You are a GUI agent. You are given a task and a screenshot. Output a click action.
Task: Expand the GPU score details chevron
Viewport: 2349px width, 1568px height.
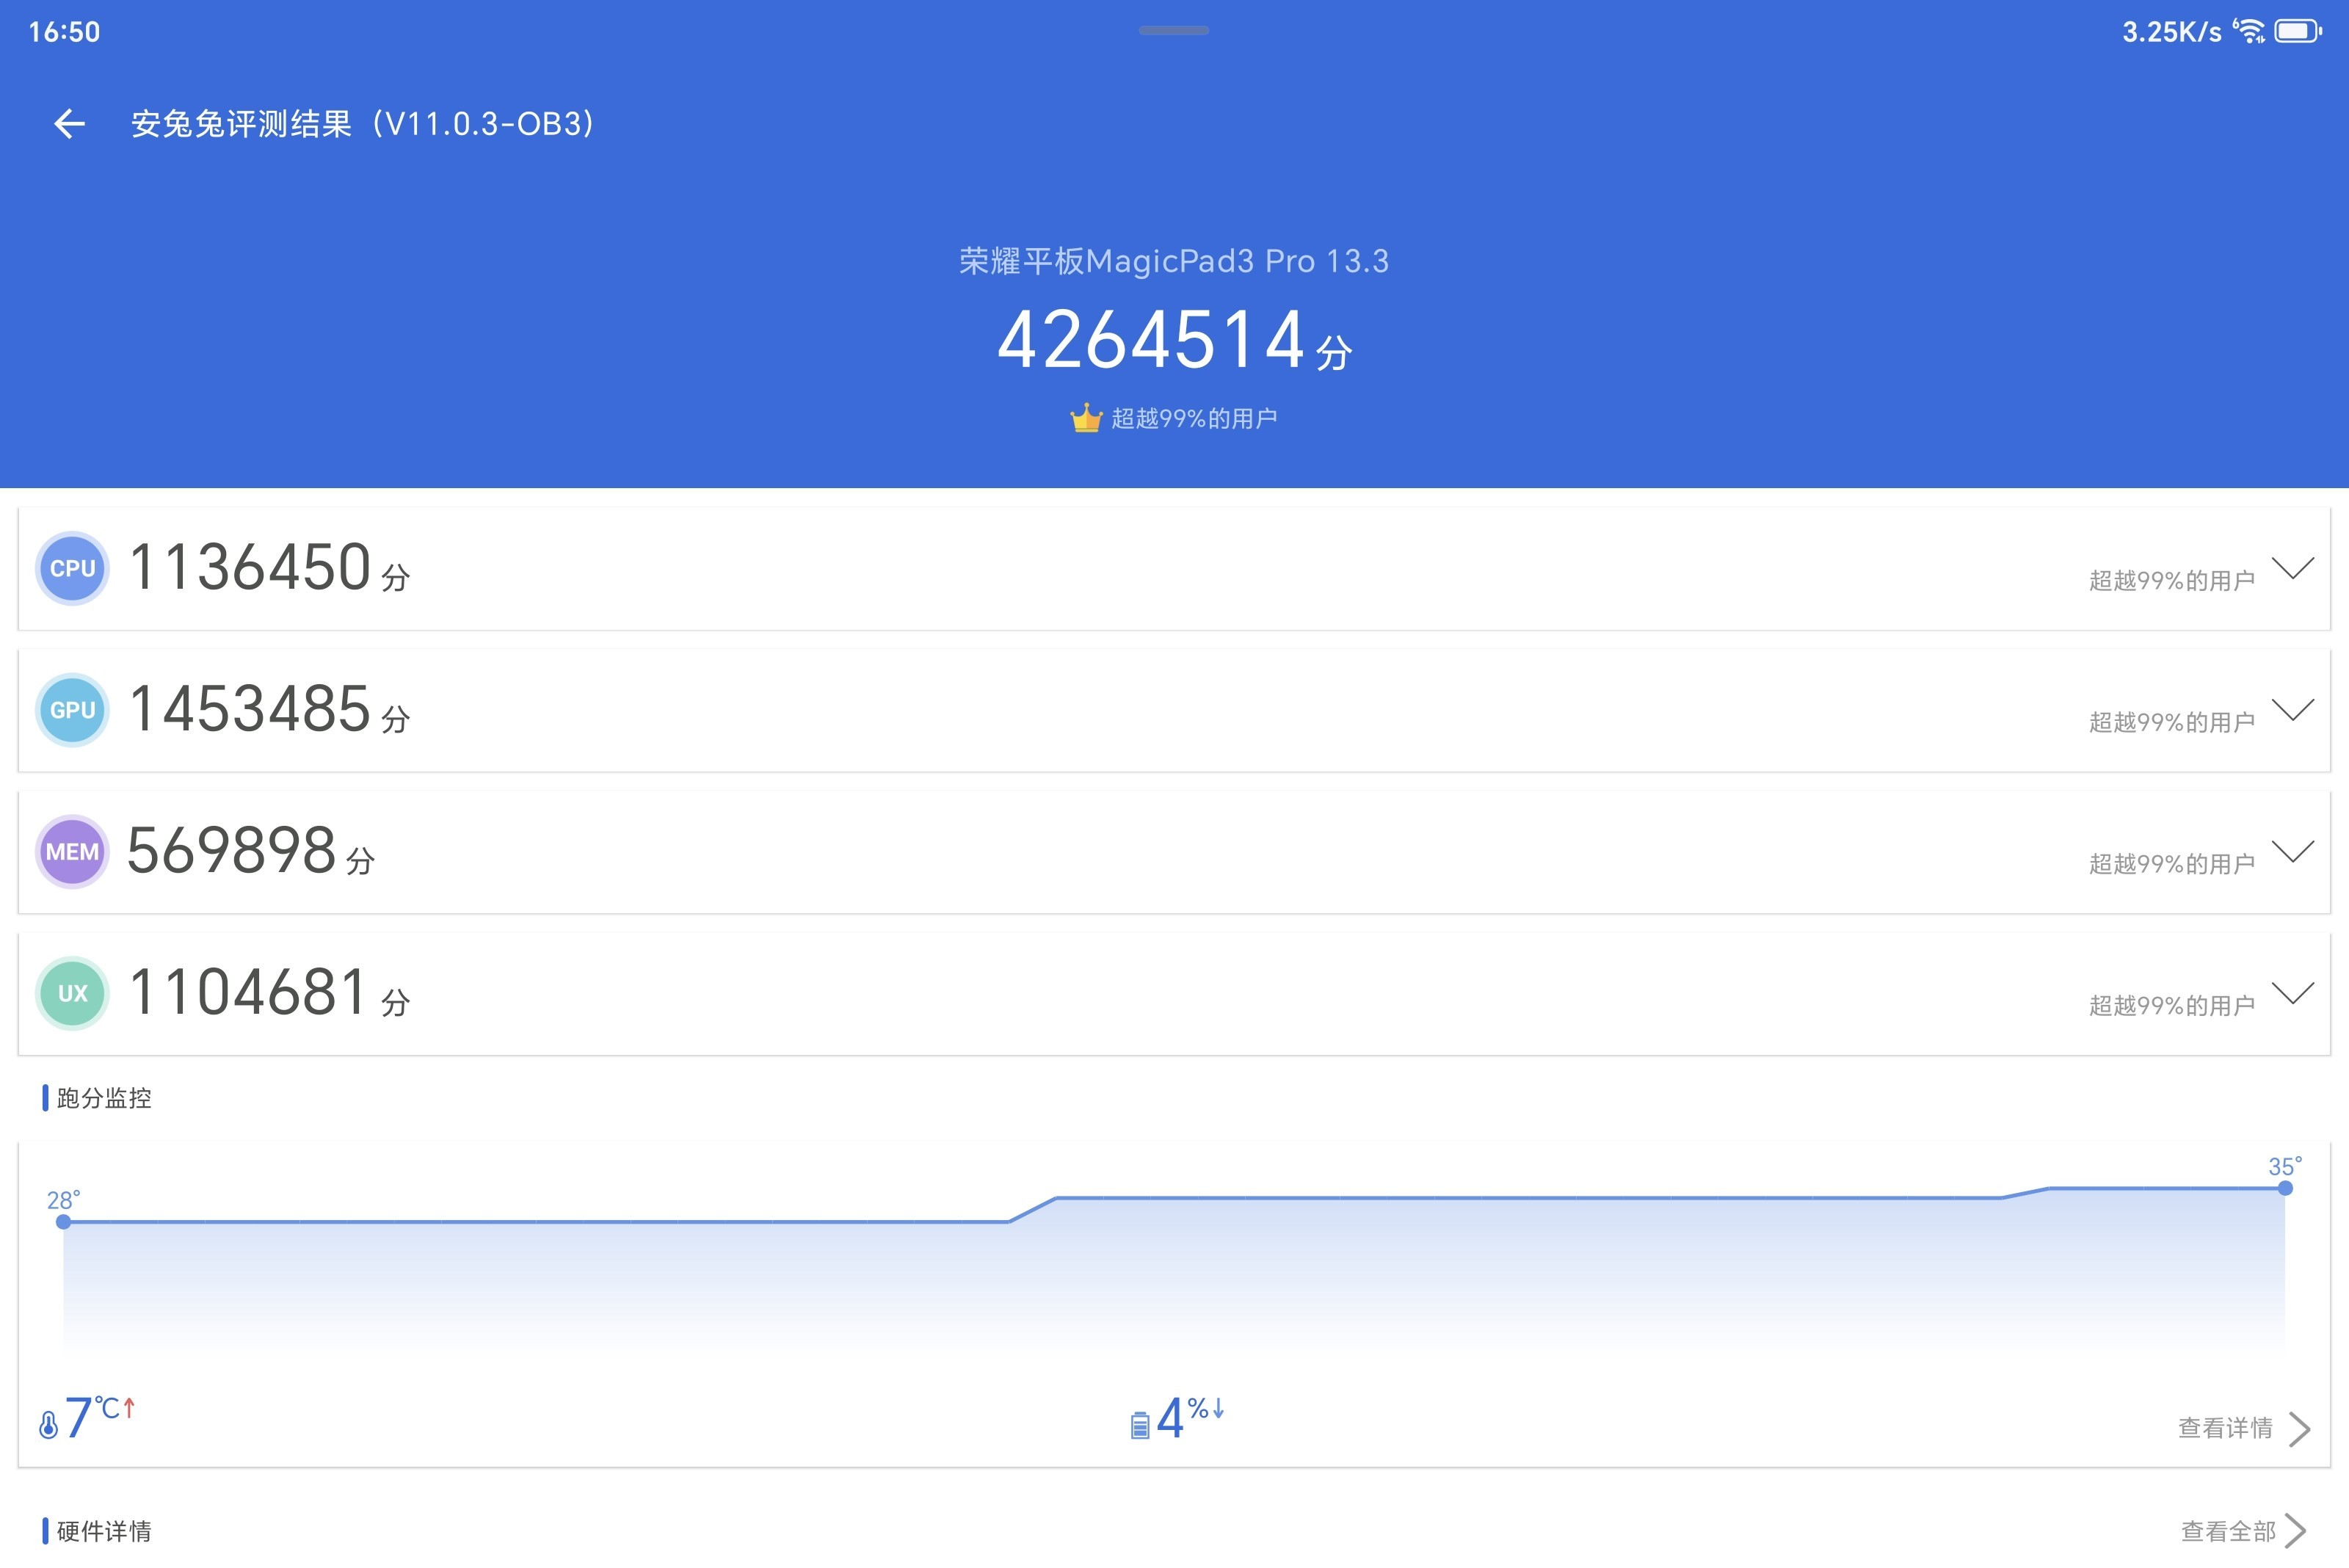(x=2293, y=709)
